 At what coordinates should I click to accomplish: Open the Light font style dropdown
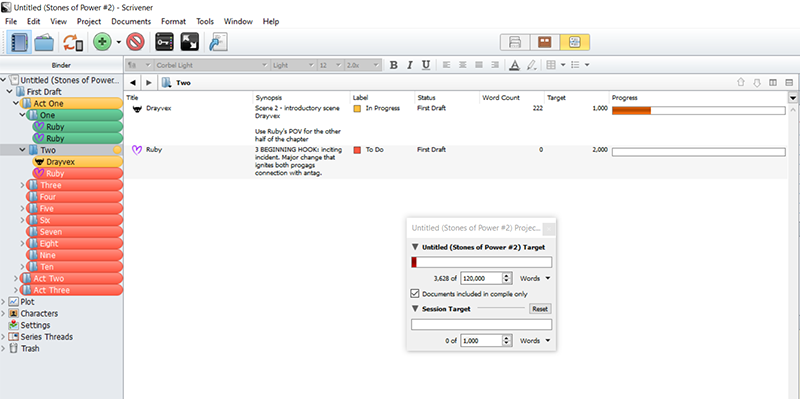tap(293, 65)
